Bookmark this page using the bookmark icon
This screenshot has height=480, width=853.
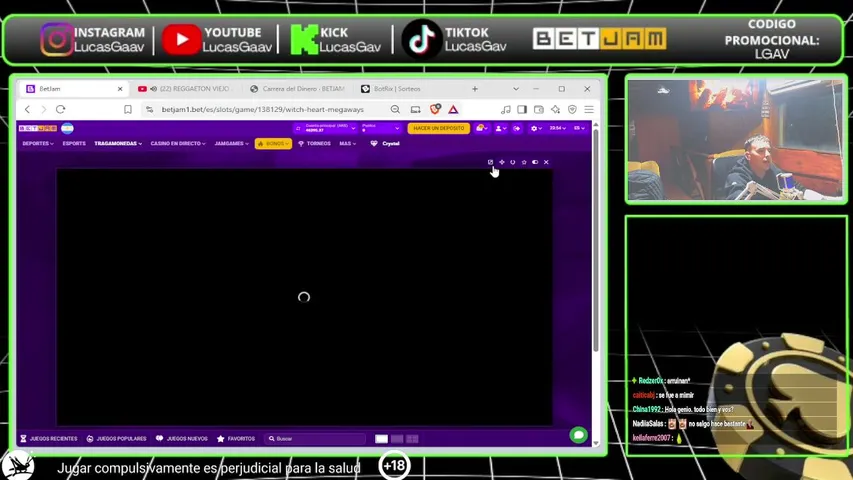[x=128, y=109]
